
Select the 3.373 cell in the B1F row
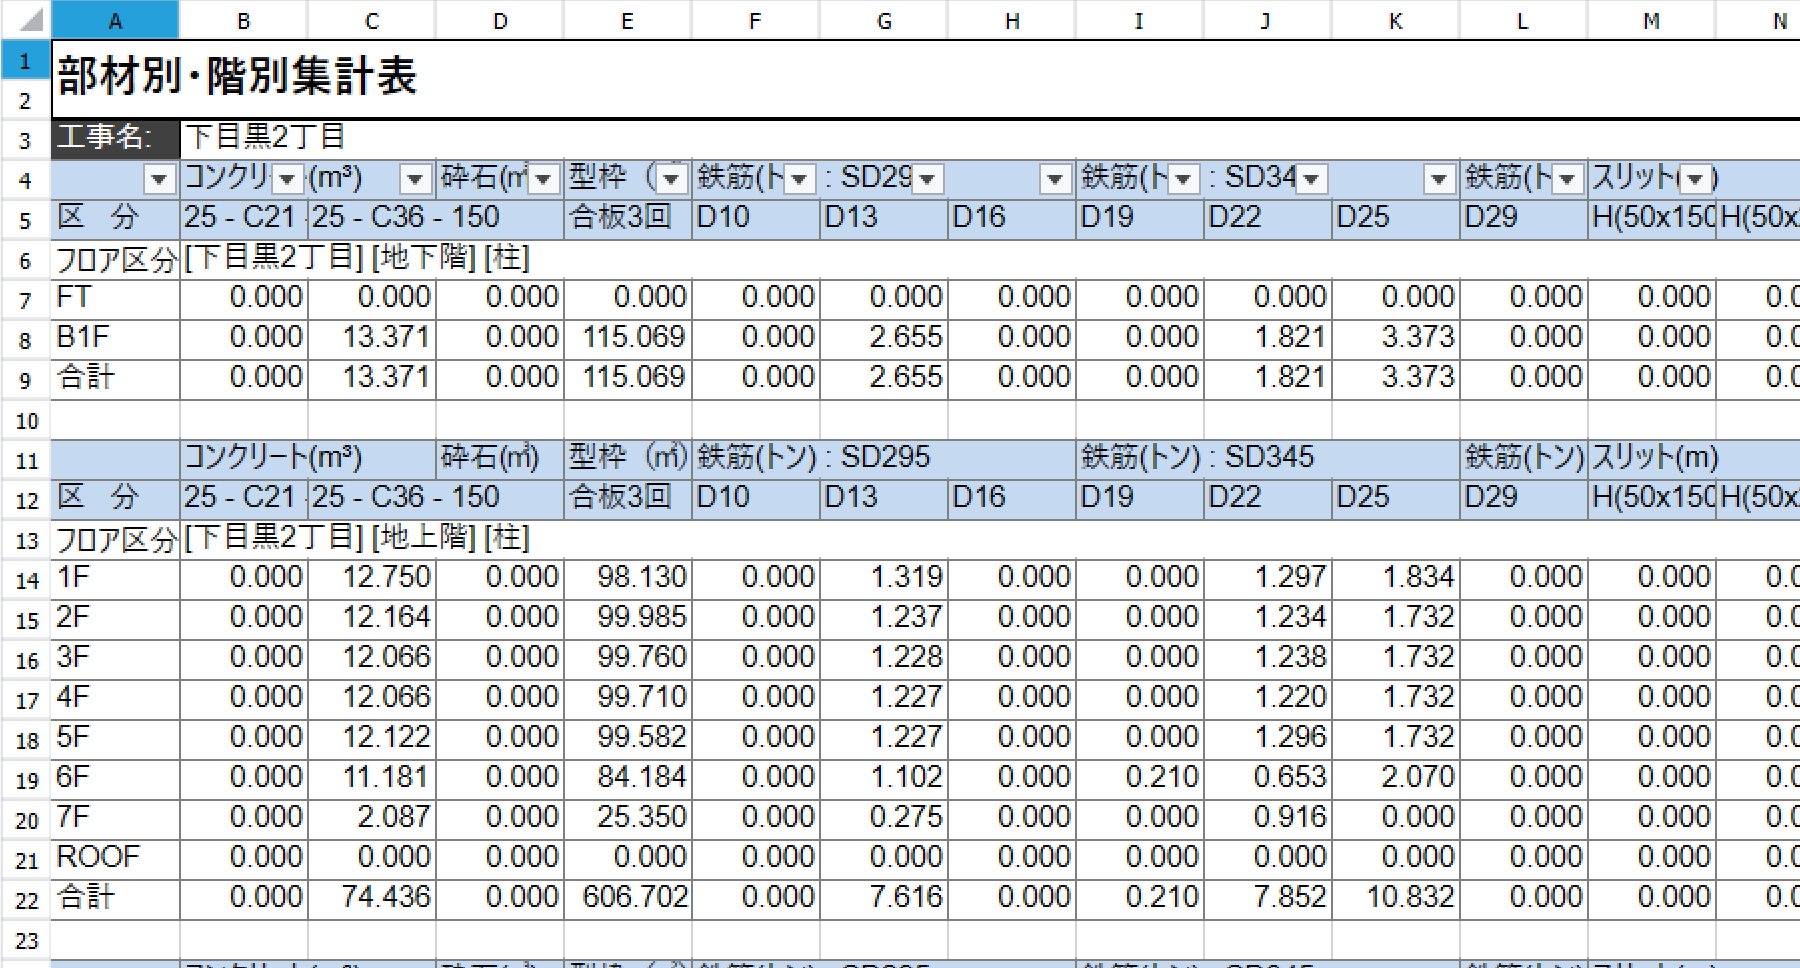1395,338
